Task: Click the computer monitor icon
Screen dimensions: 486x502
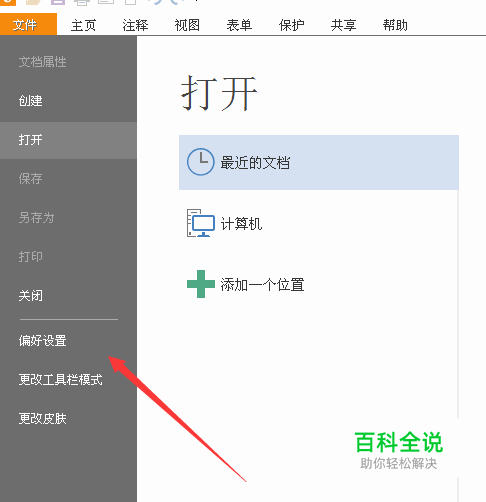Action: click(200, 223)
